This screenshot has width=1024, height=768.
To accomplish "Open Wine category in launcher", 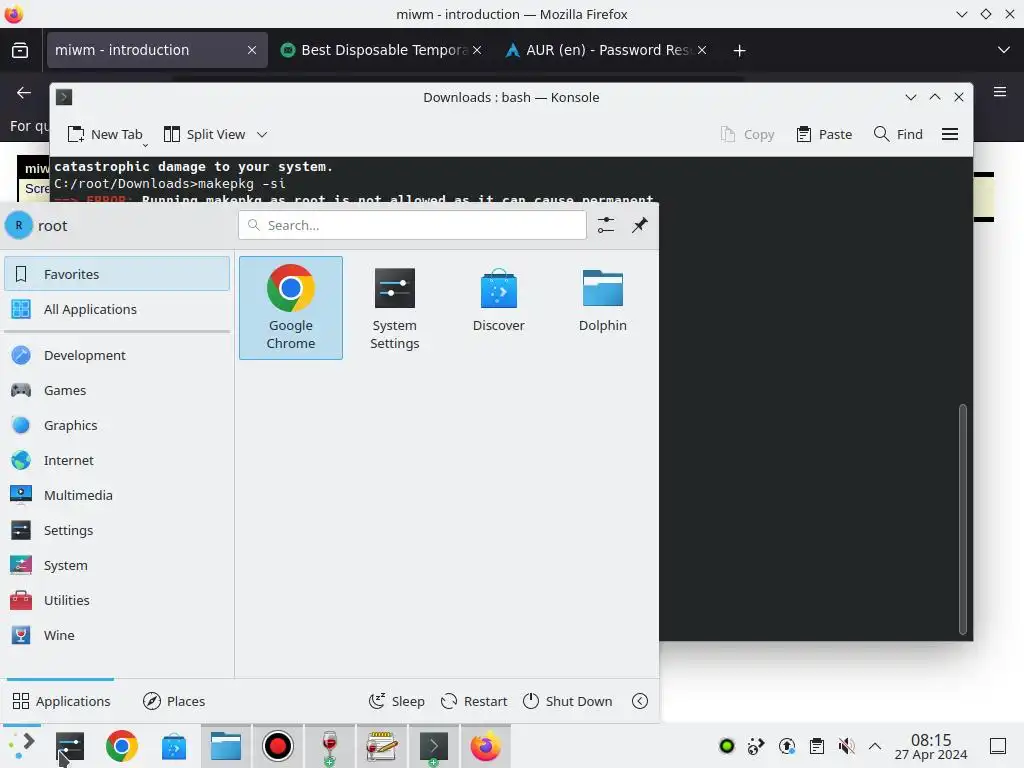I will coord(117,635).
